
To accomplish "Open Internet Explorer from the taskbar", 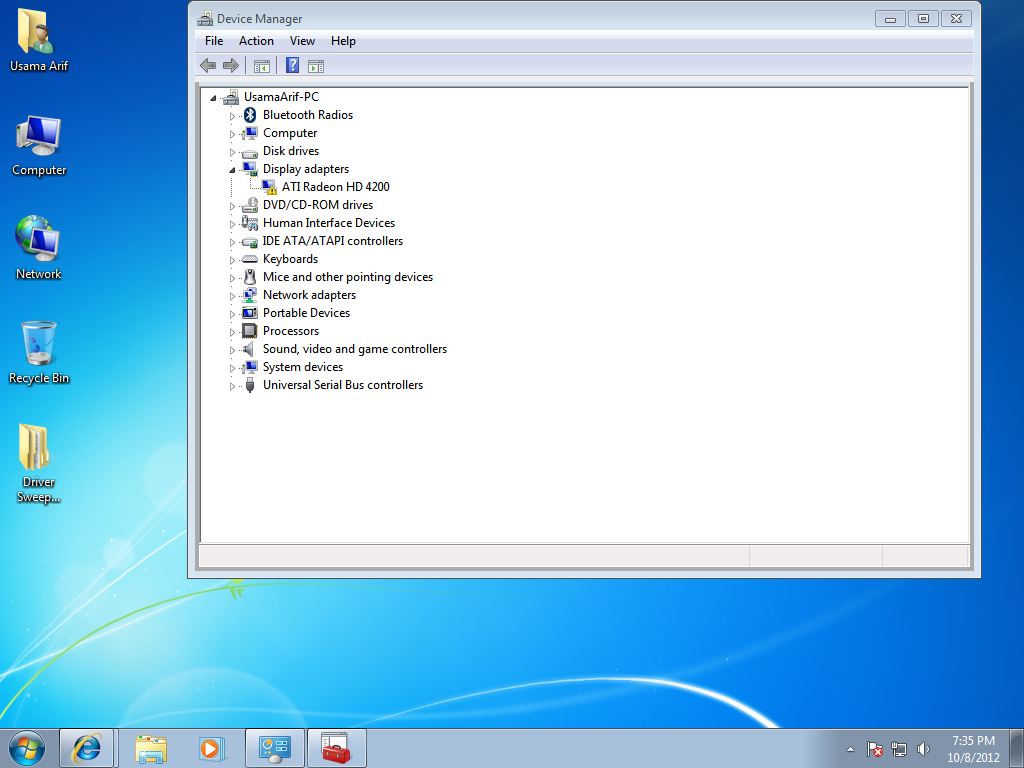I will [x=87, y=748].
